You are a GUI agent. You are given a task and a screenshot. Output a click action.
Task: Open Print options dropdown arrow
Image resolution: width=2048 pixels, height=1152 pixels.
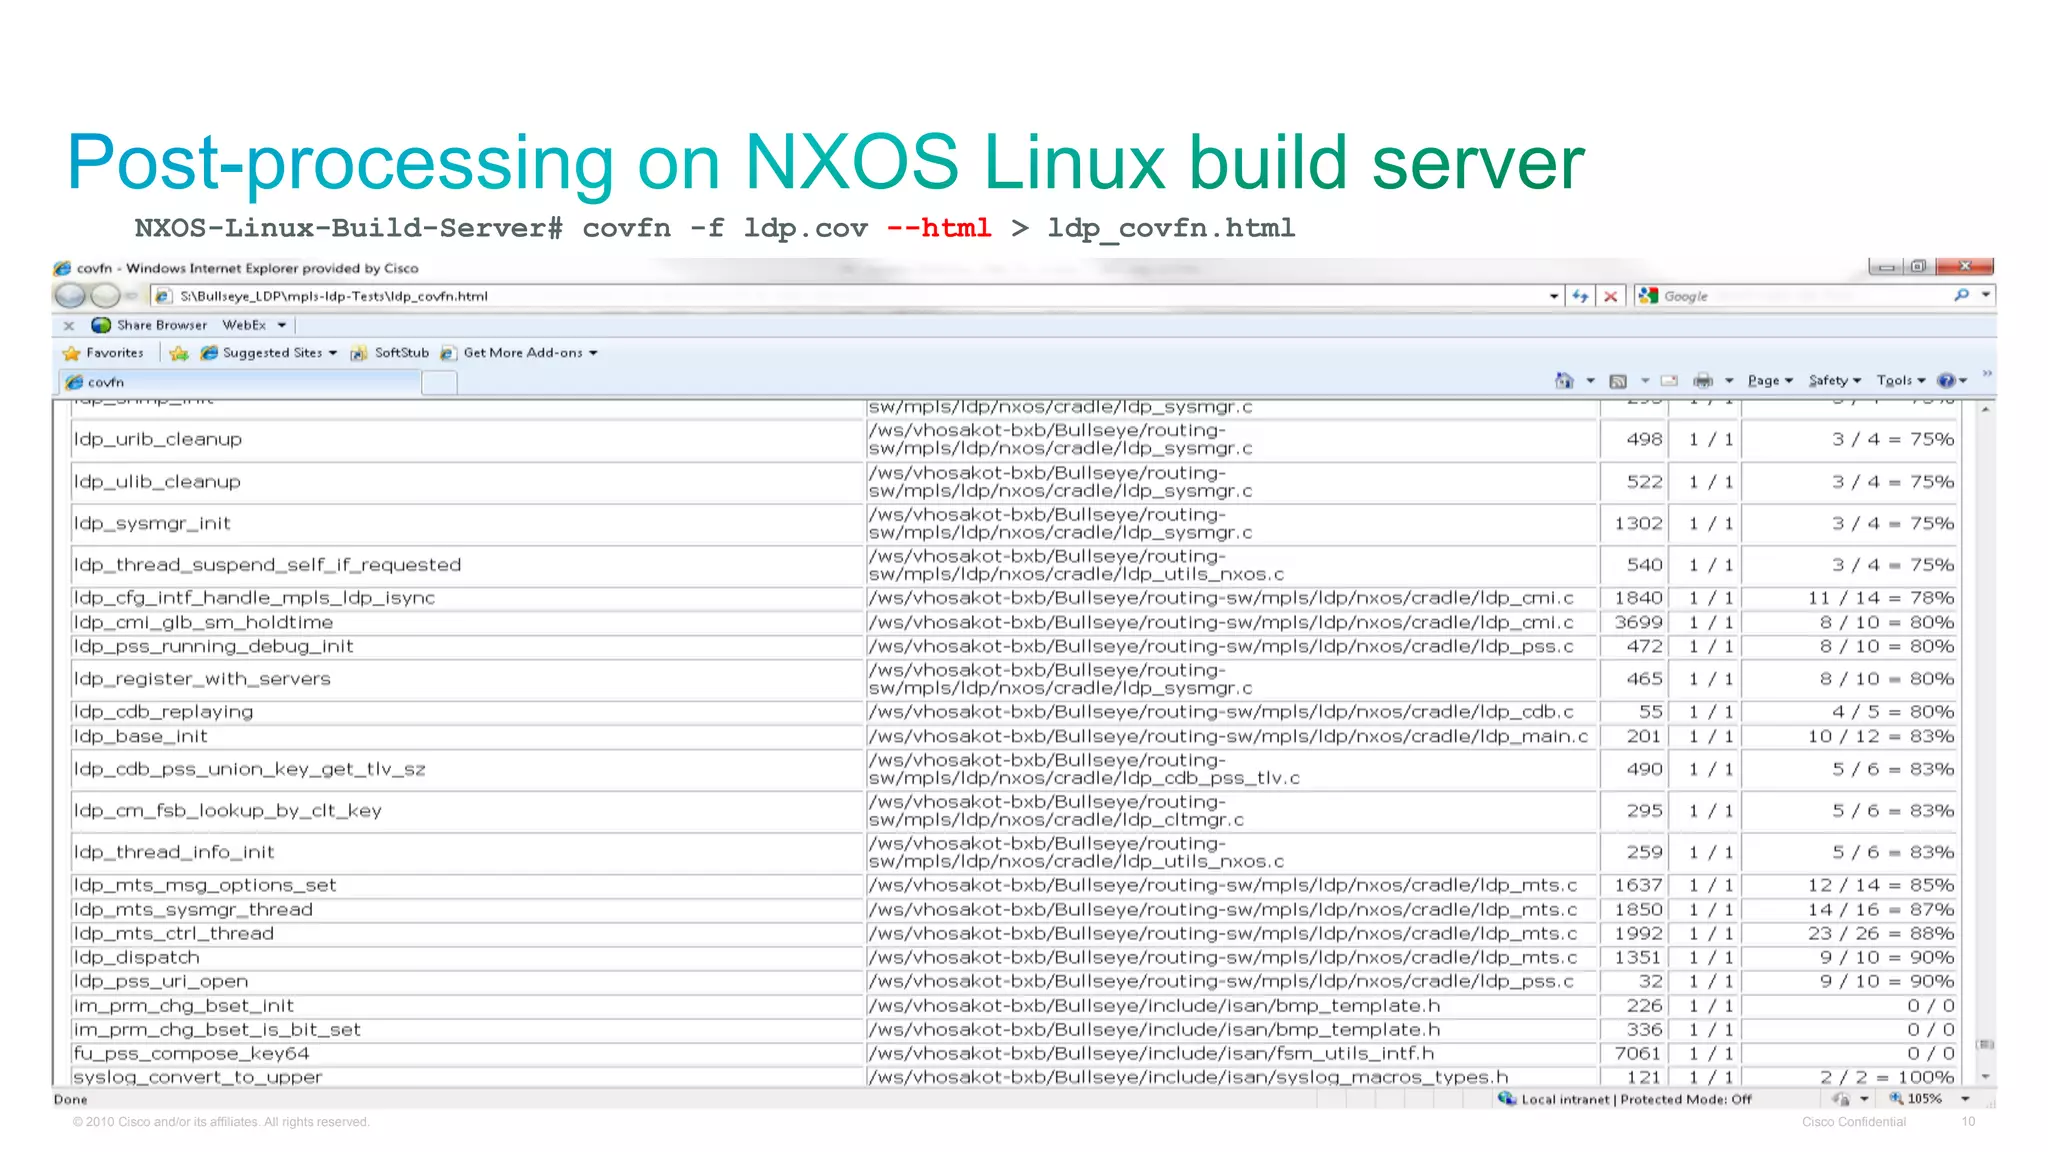pyautogui.click(x=1729, y=381)
